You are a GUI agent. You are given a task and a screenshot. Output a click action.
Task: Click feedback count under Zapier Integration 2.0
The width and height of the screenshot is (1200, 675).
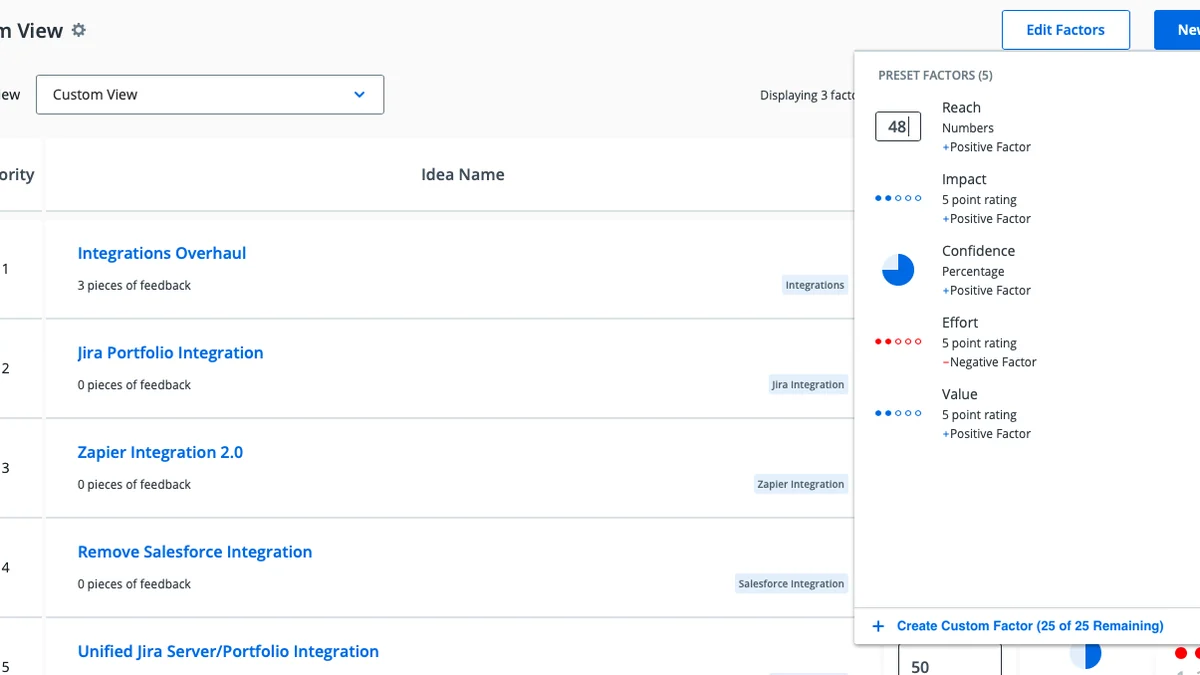[x=134, y=484]
